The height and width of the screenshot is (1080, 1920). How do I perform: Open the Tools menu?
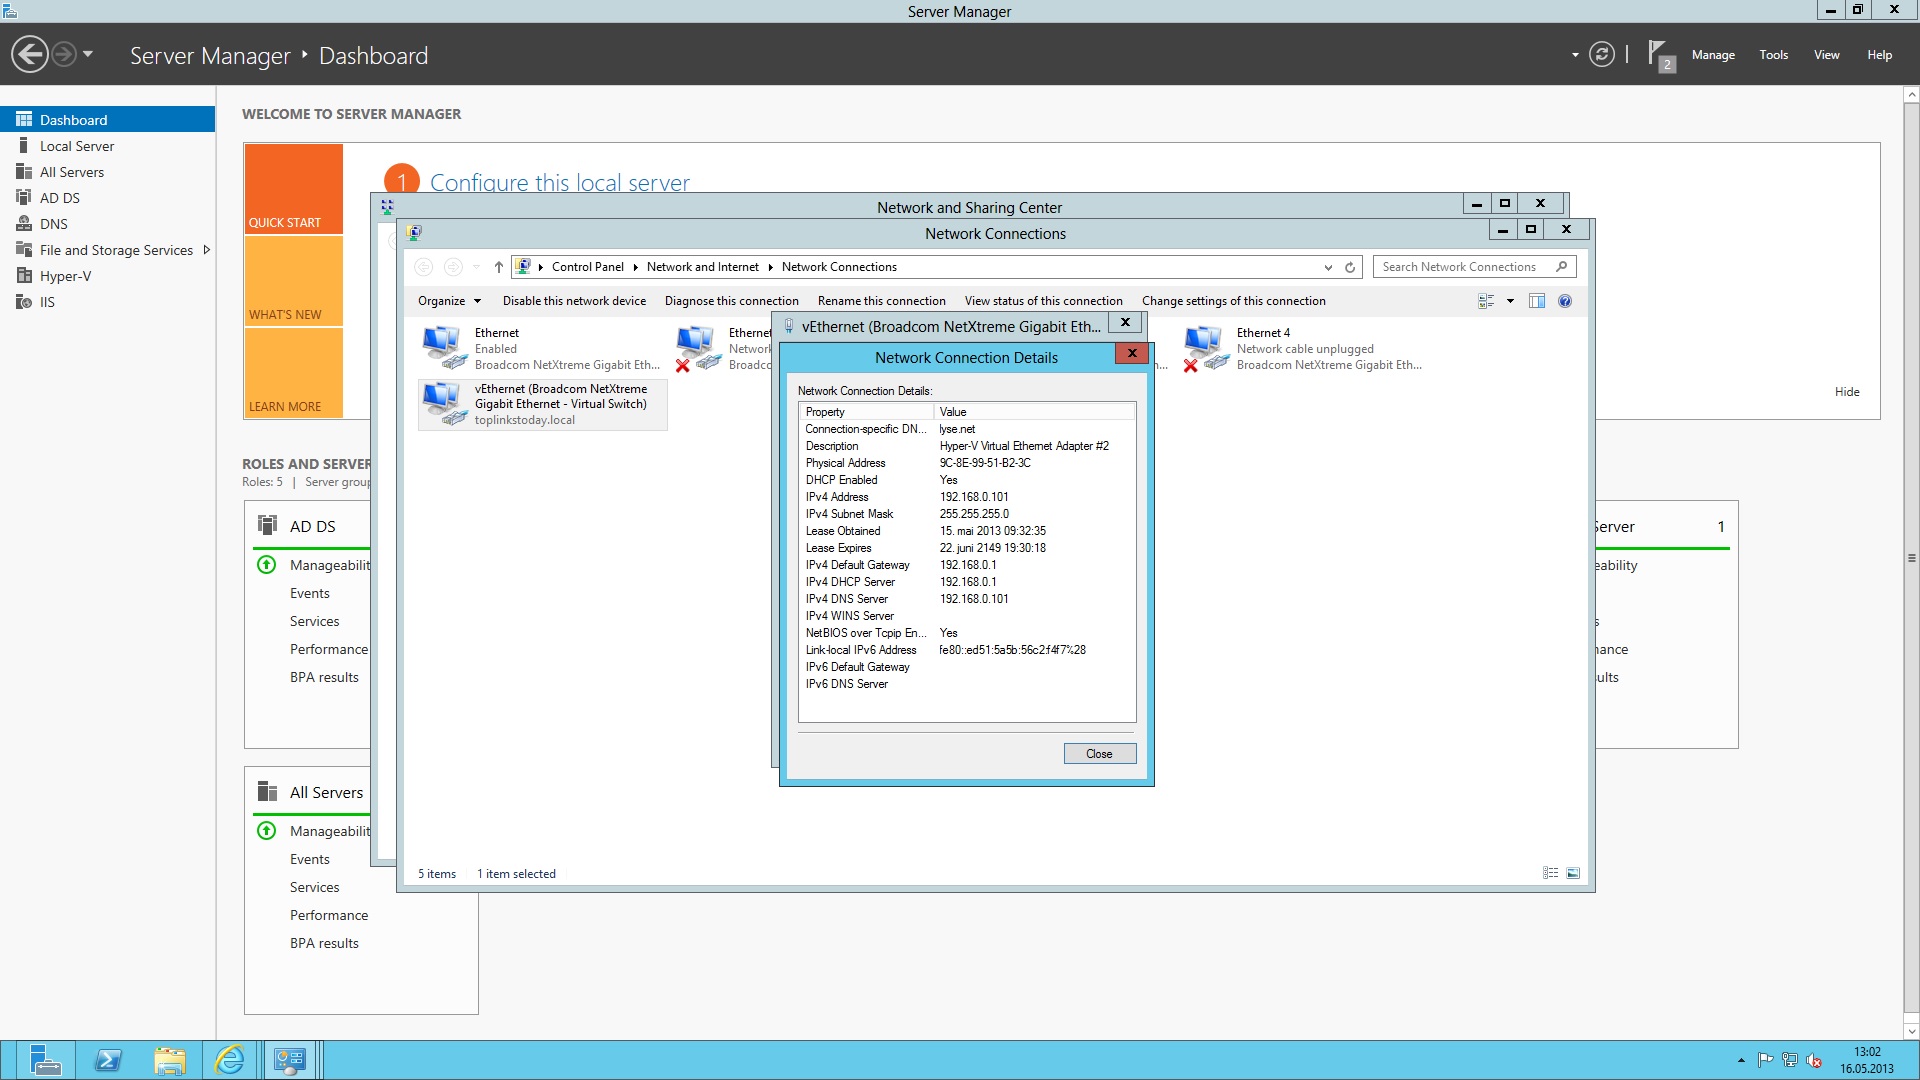point(1774,55)
